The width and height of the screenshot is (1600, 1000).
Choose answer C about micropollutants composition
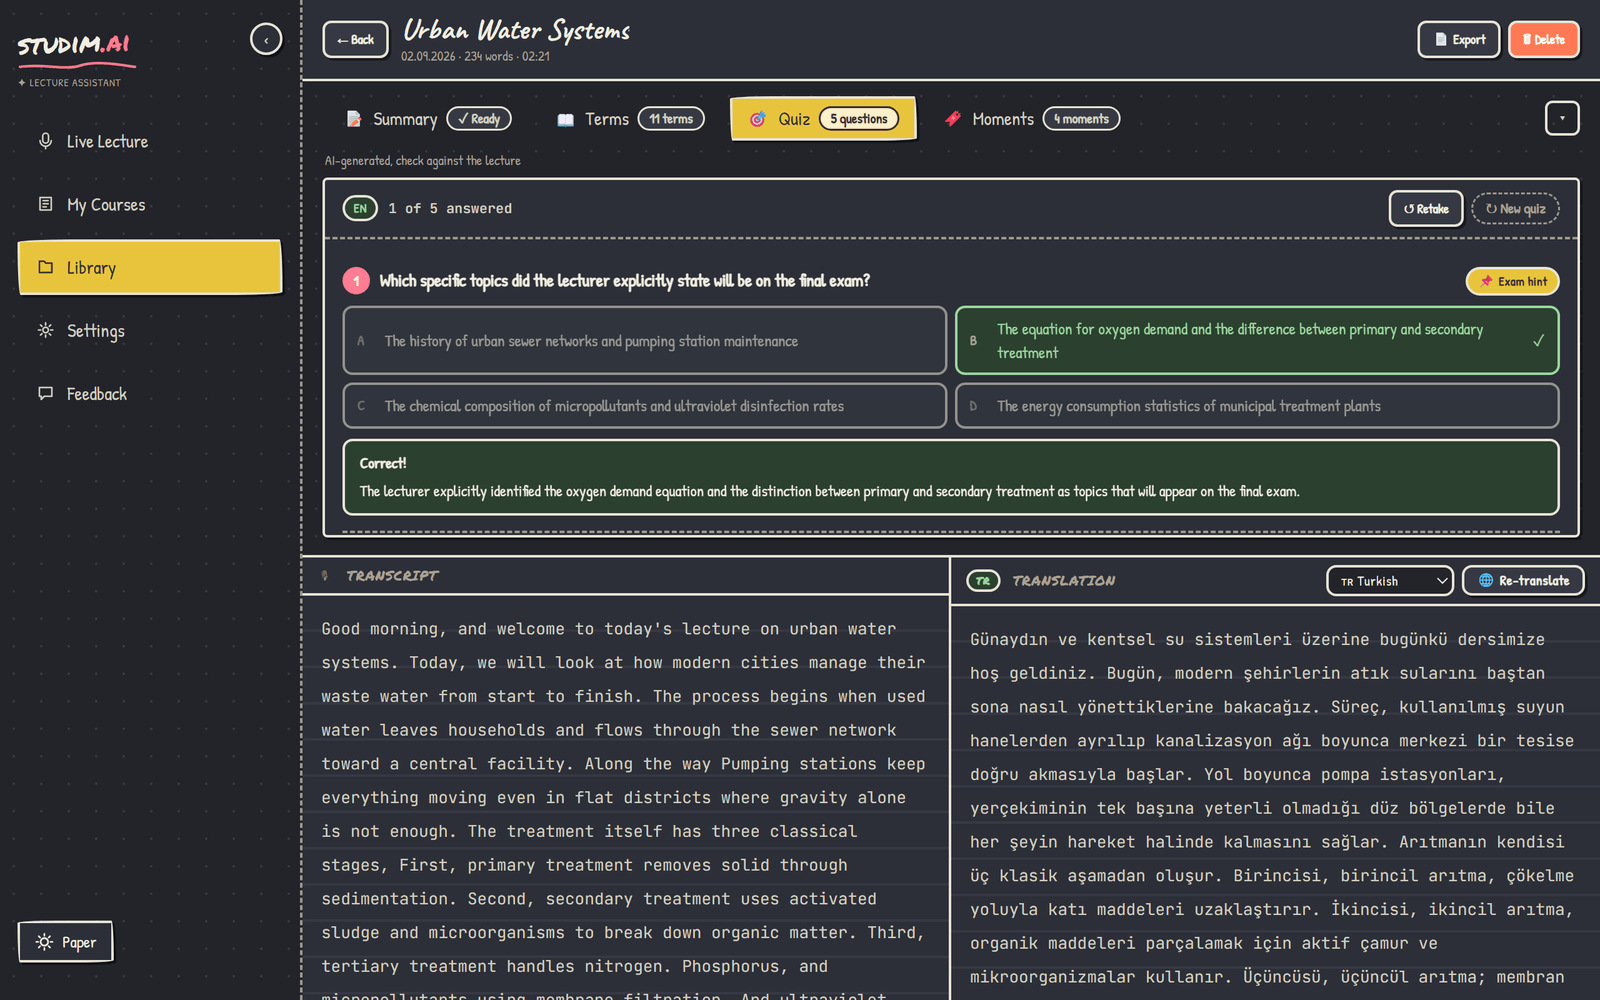pyautogui.click(x=645, y=406)
